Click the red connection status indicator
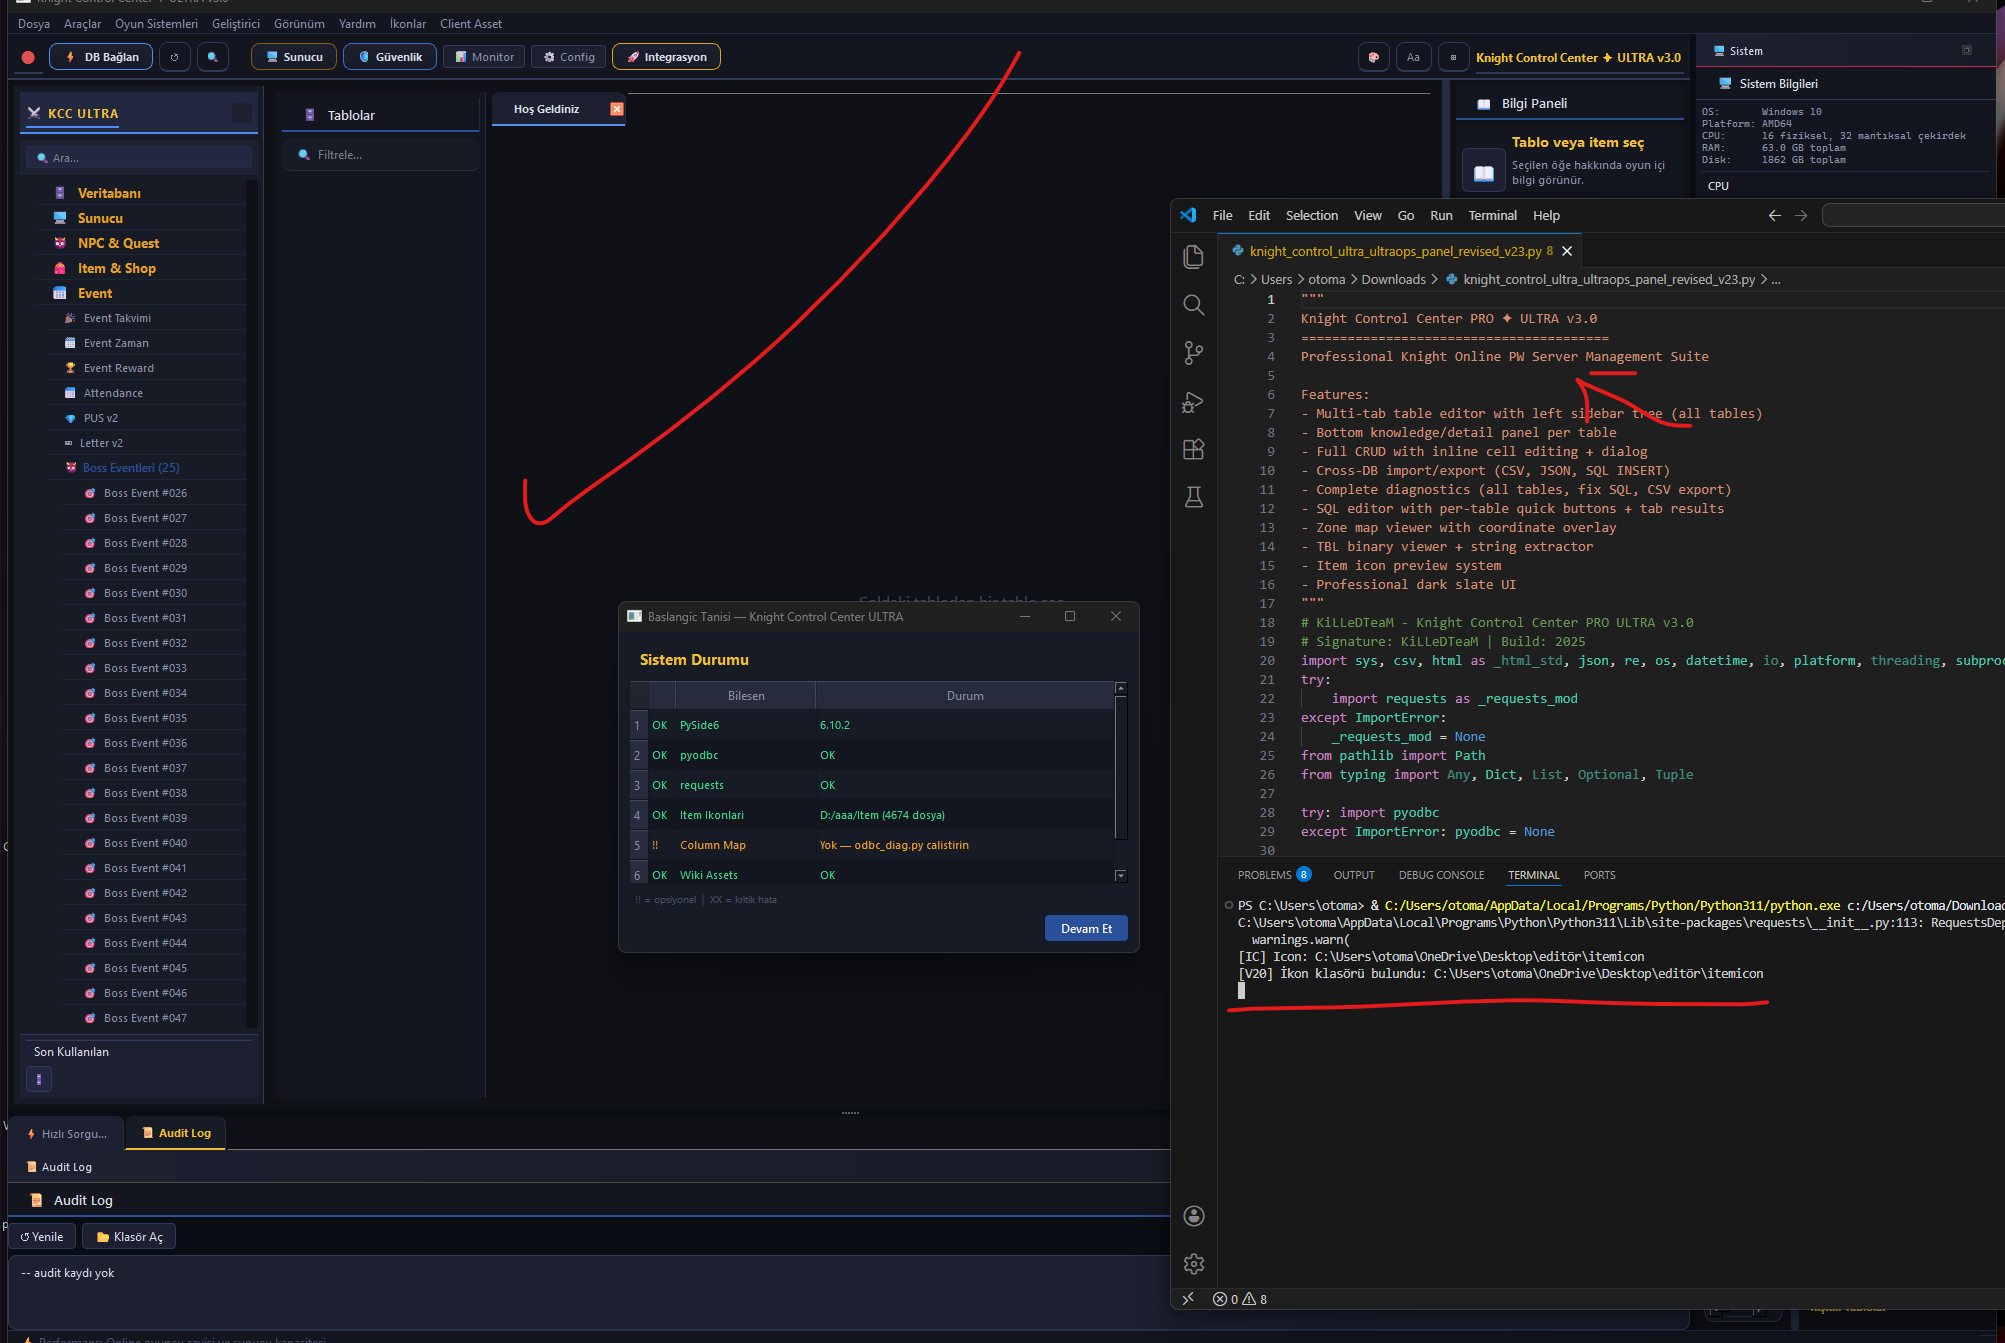 [x=28, y=57]
